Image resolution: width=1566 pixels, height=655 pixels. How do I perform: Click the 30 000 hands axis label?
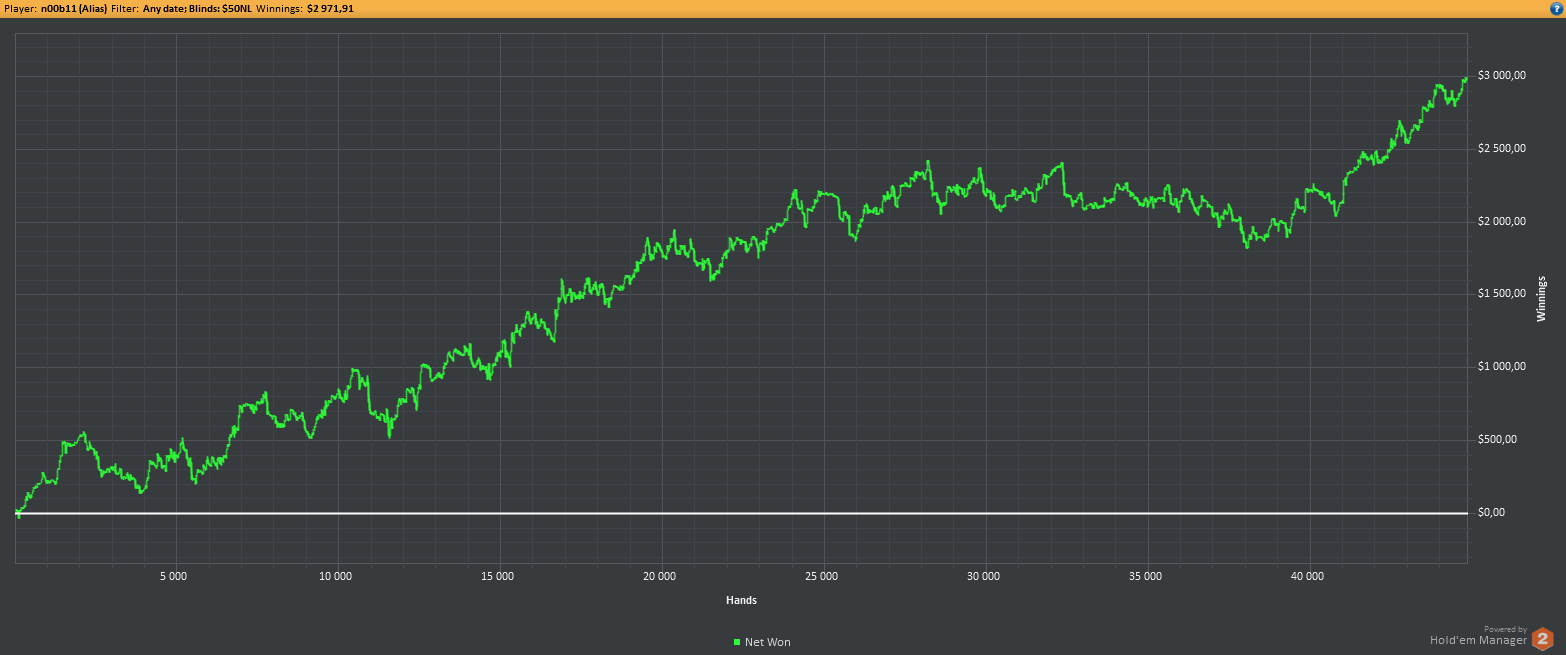(983, 577)
